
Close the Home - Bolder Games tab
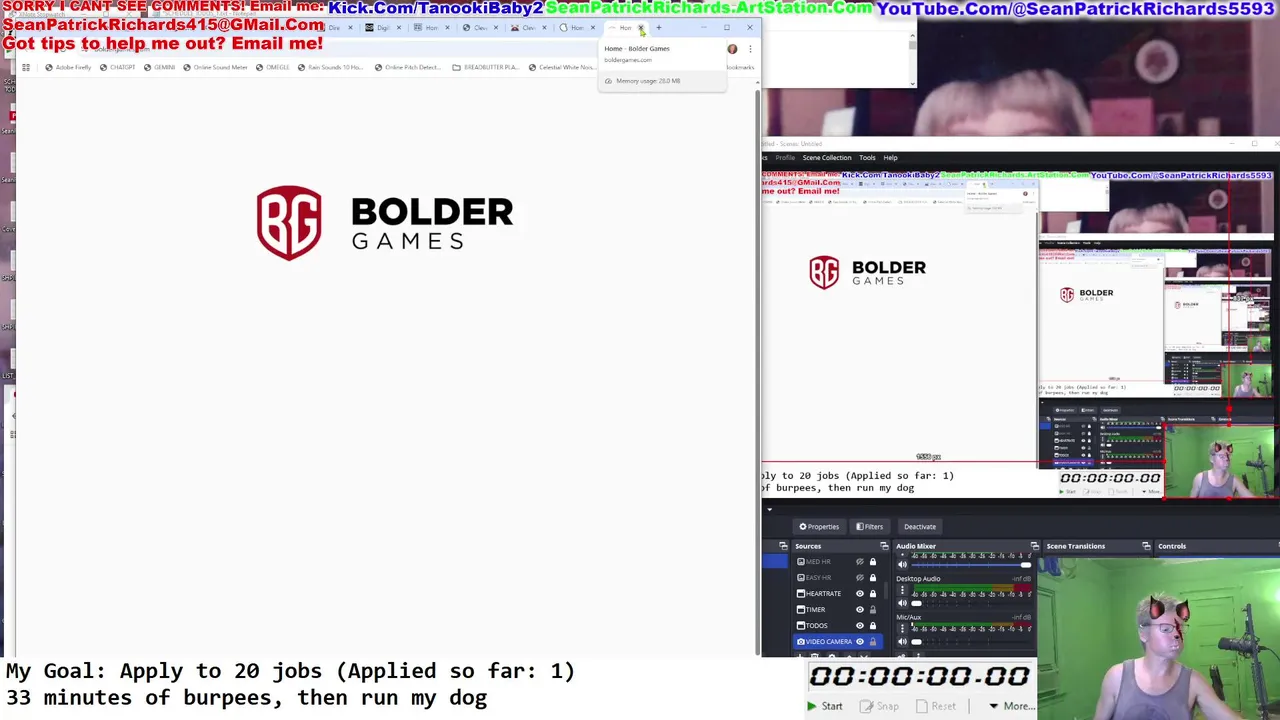641,28
